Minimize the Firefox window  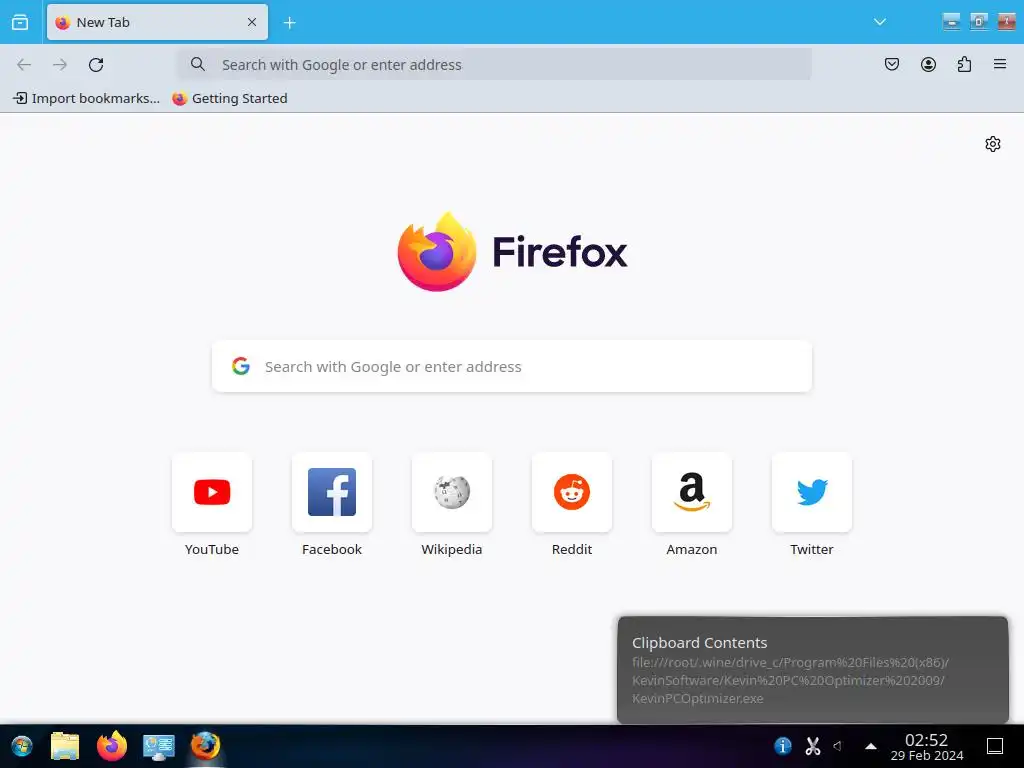coord(952,22)
